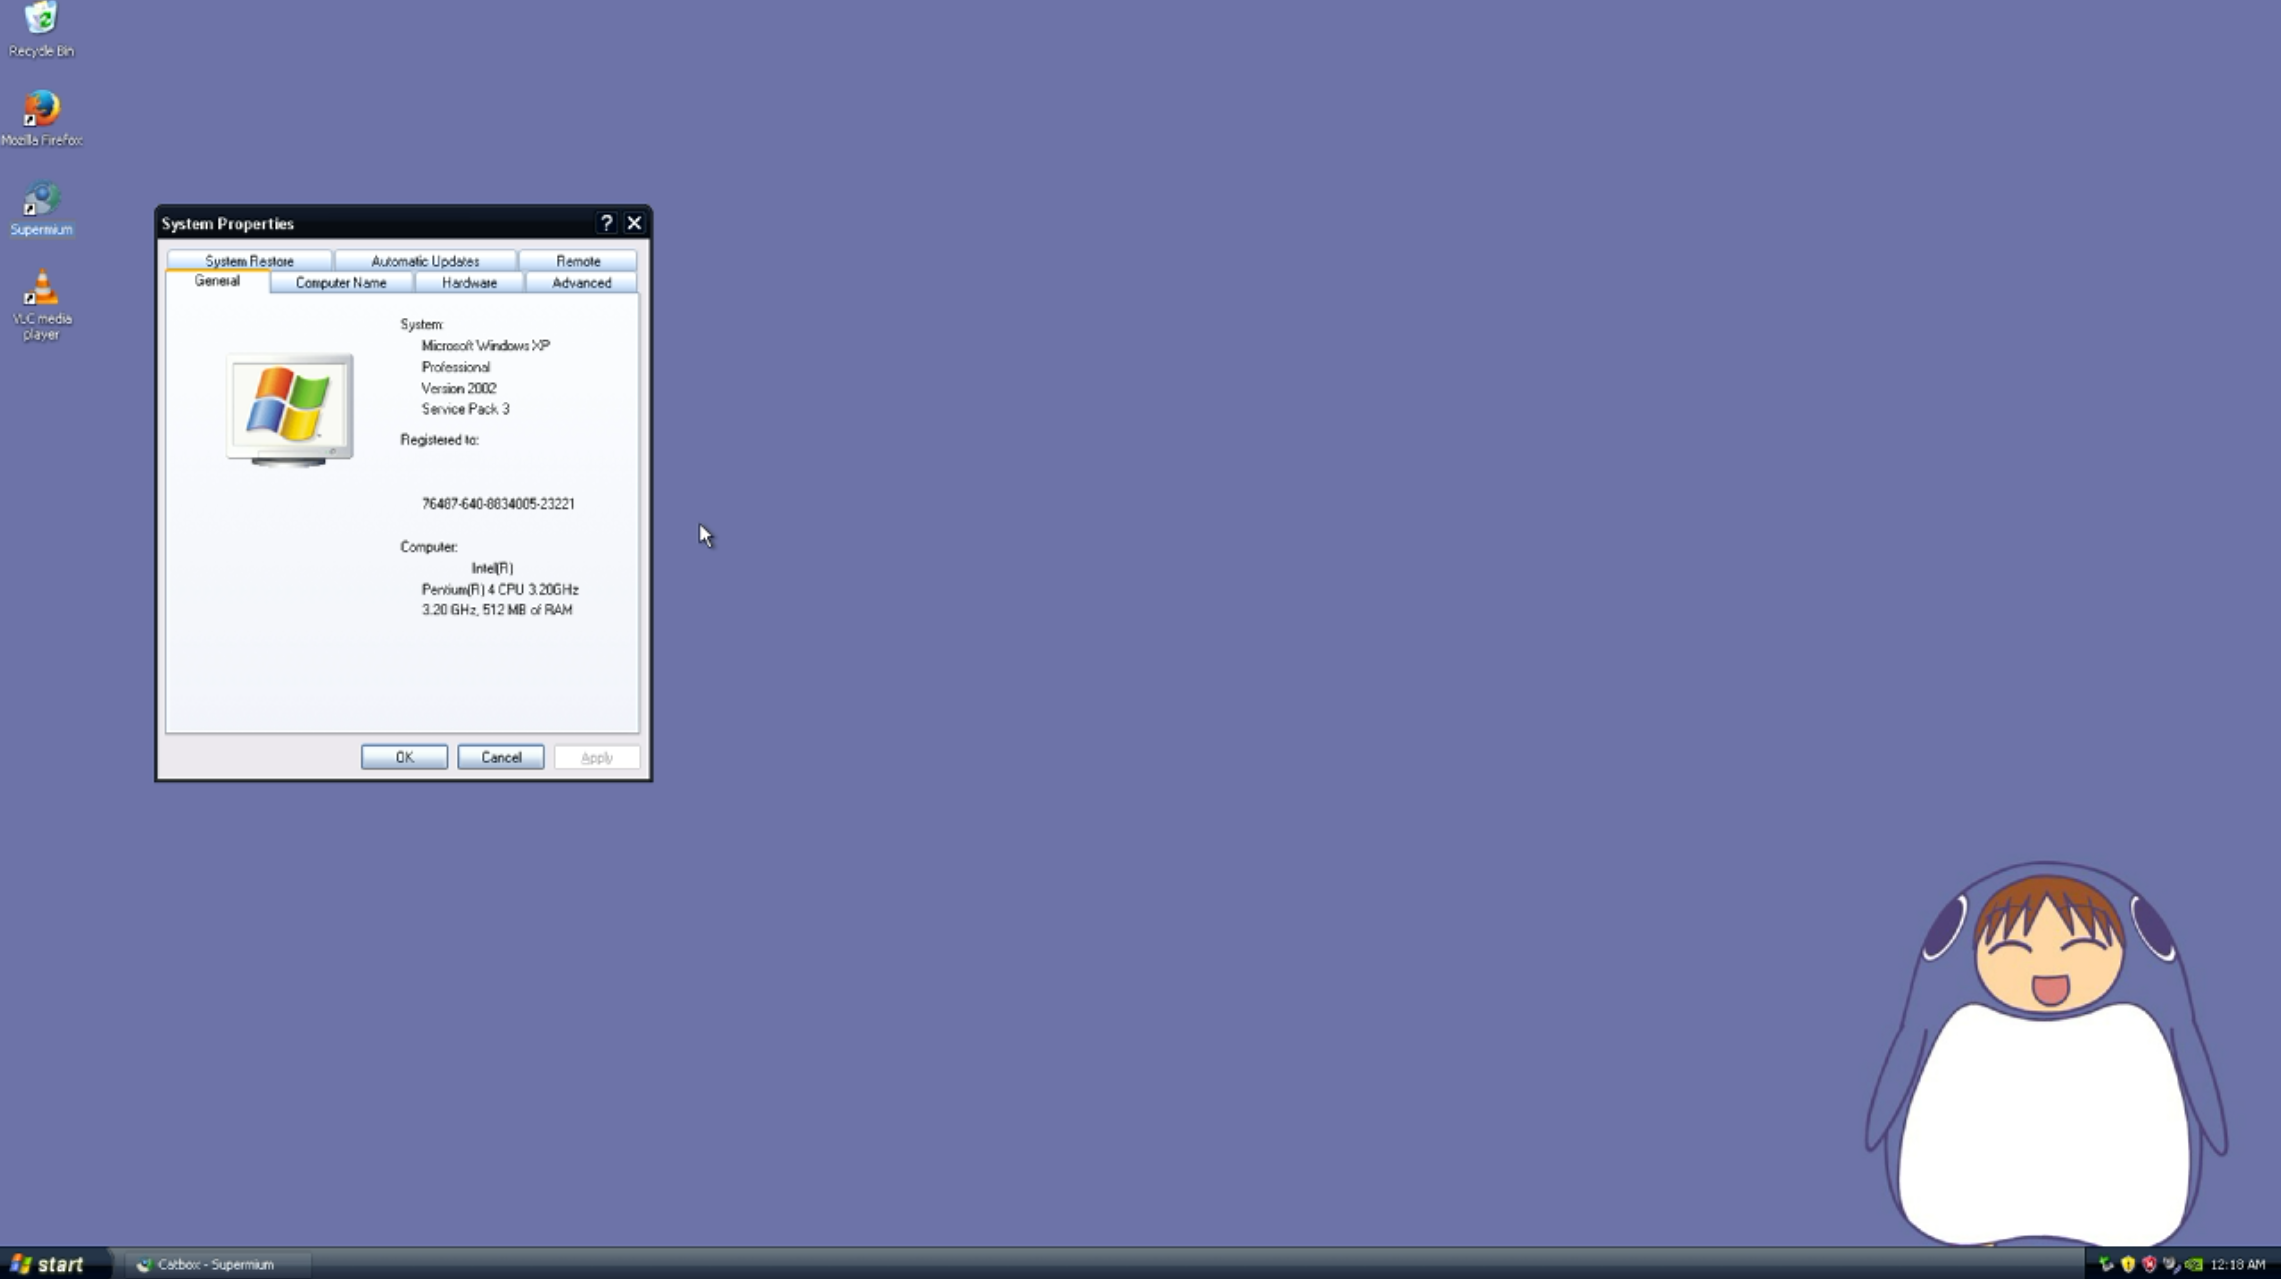Select the VLC media player shortcut
Viewport: 2281px width, 1279px height.
tap(41, 305)
